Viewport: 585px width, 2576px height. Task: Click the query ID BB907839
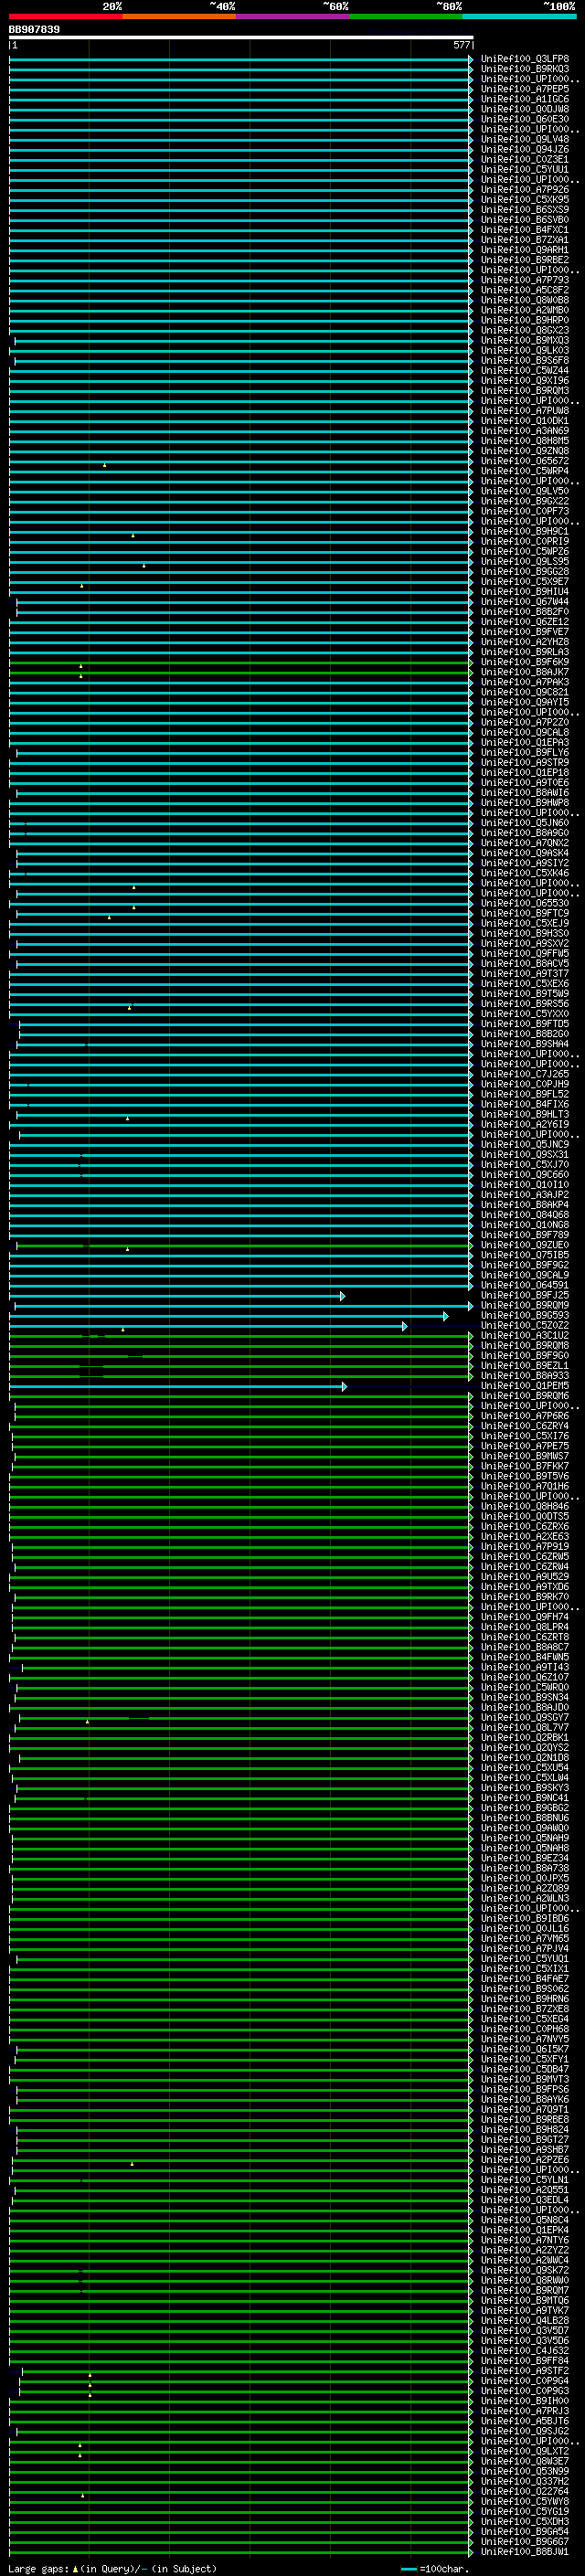click(x=34, y=30)
